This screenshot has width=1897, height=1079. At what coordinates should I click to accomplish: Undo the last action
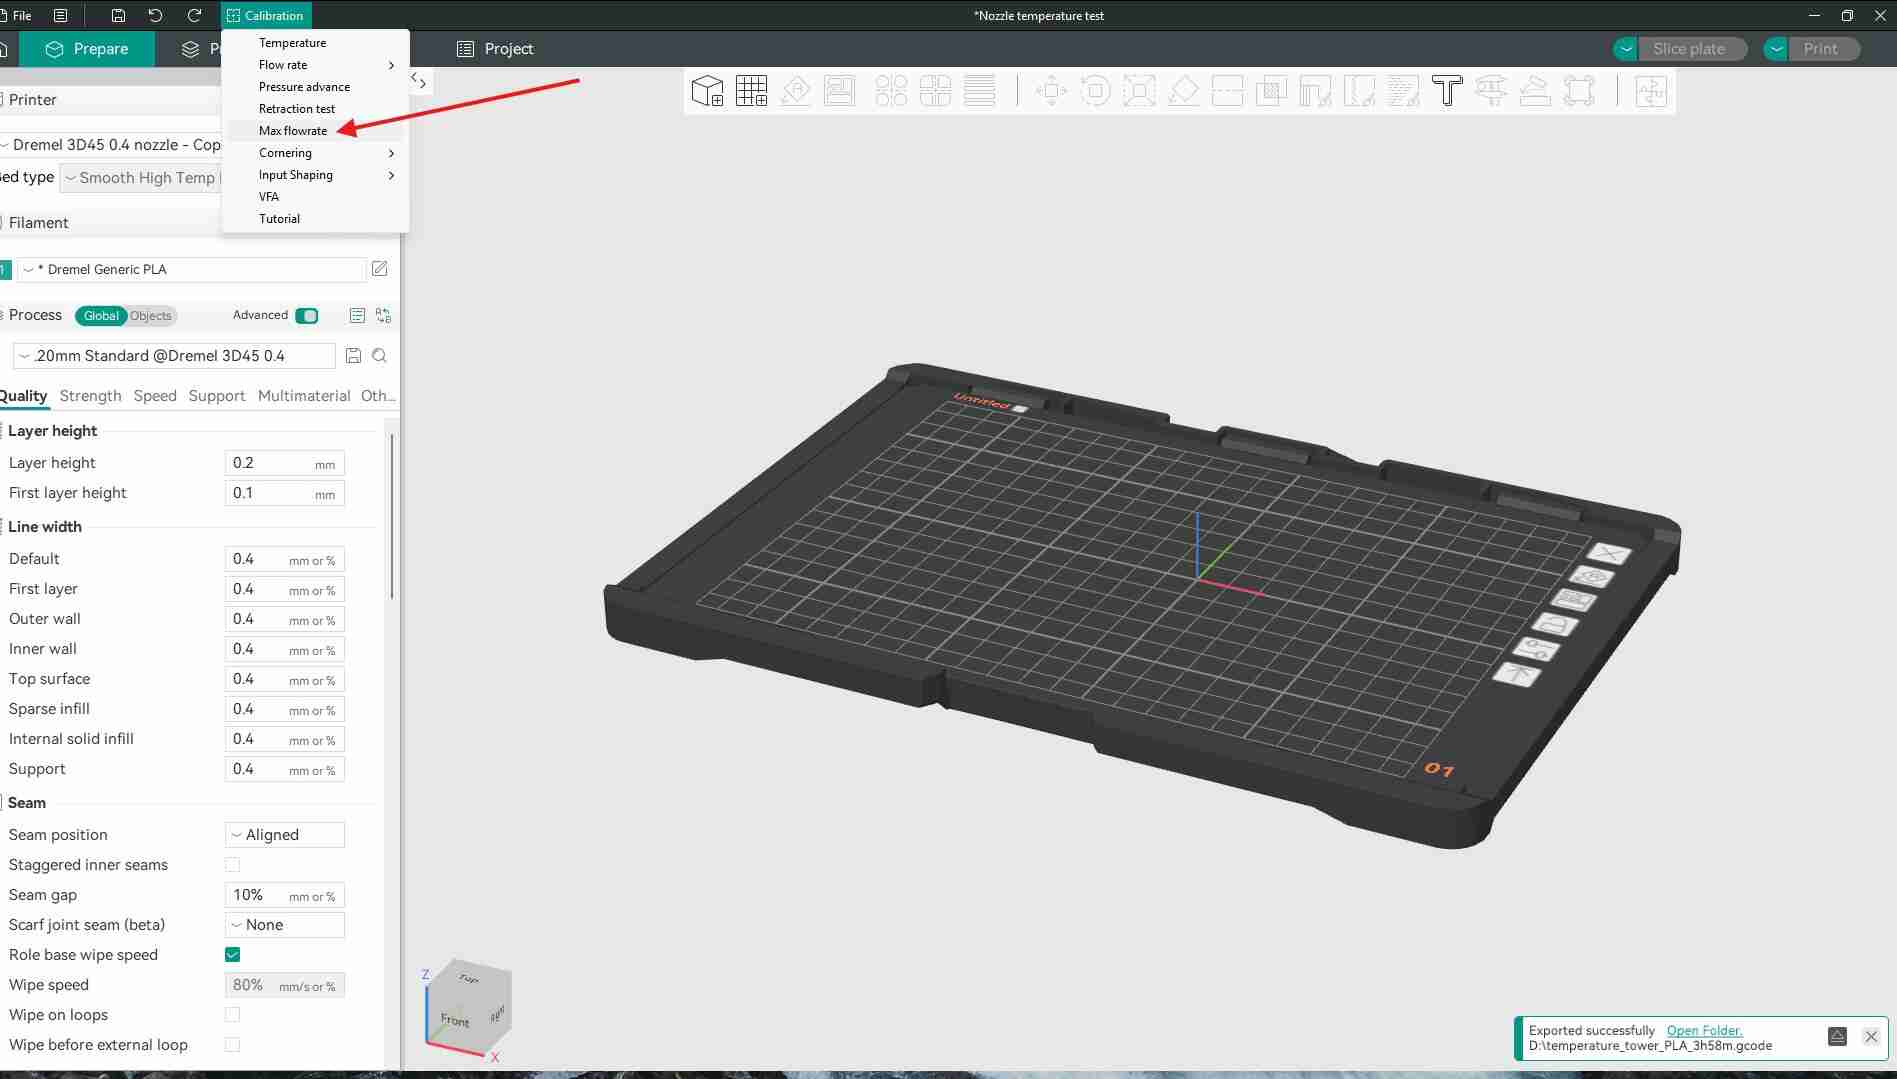155,15
